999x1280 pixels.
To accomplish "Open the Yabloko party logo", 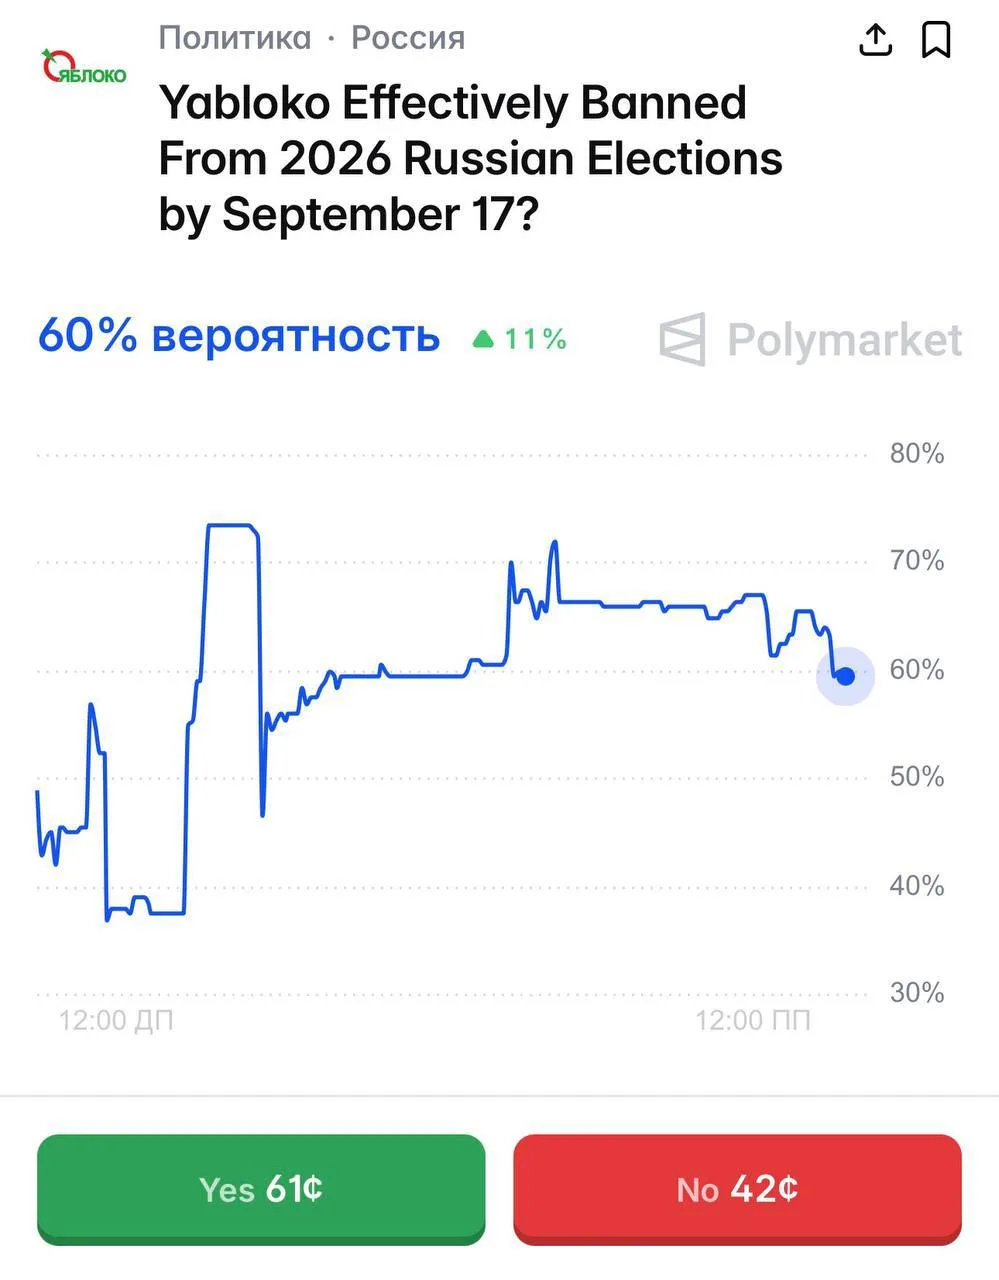I will click(84, 67).
